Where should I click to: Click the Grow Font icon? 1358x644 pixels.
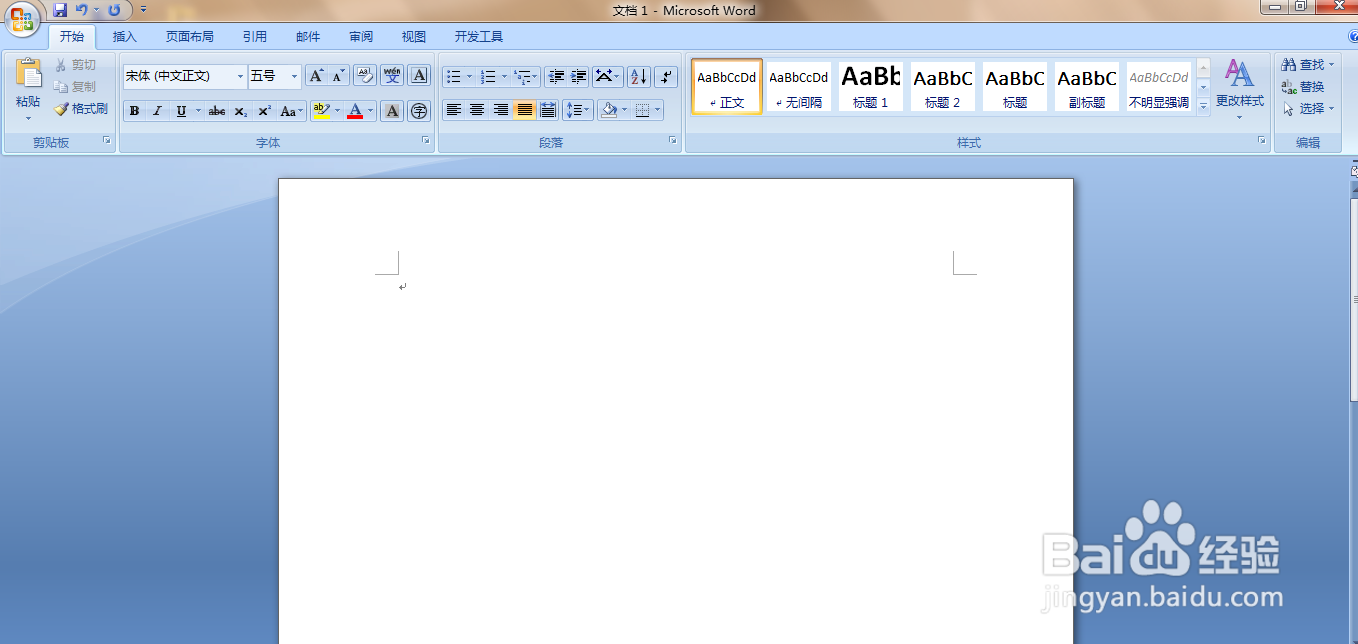coord(315,75)
